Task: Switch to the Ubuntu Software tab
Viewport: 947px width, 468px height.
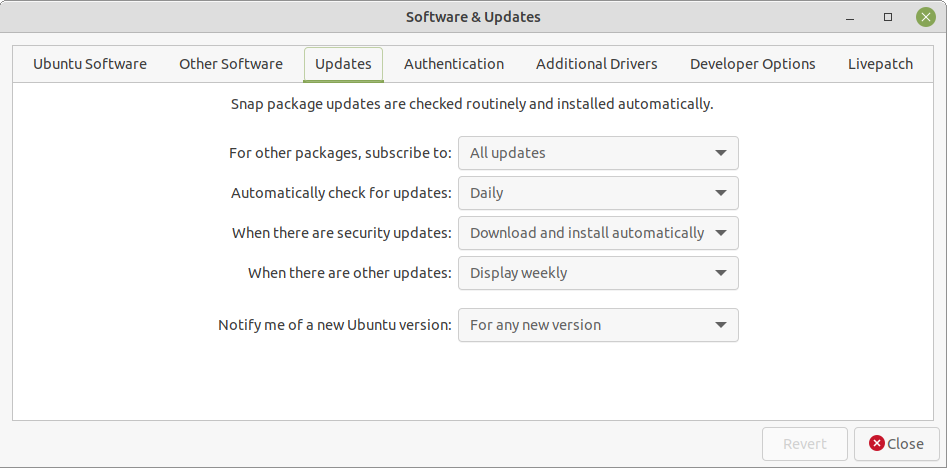Action: (x=89, y=64)
